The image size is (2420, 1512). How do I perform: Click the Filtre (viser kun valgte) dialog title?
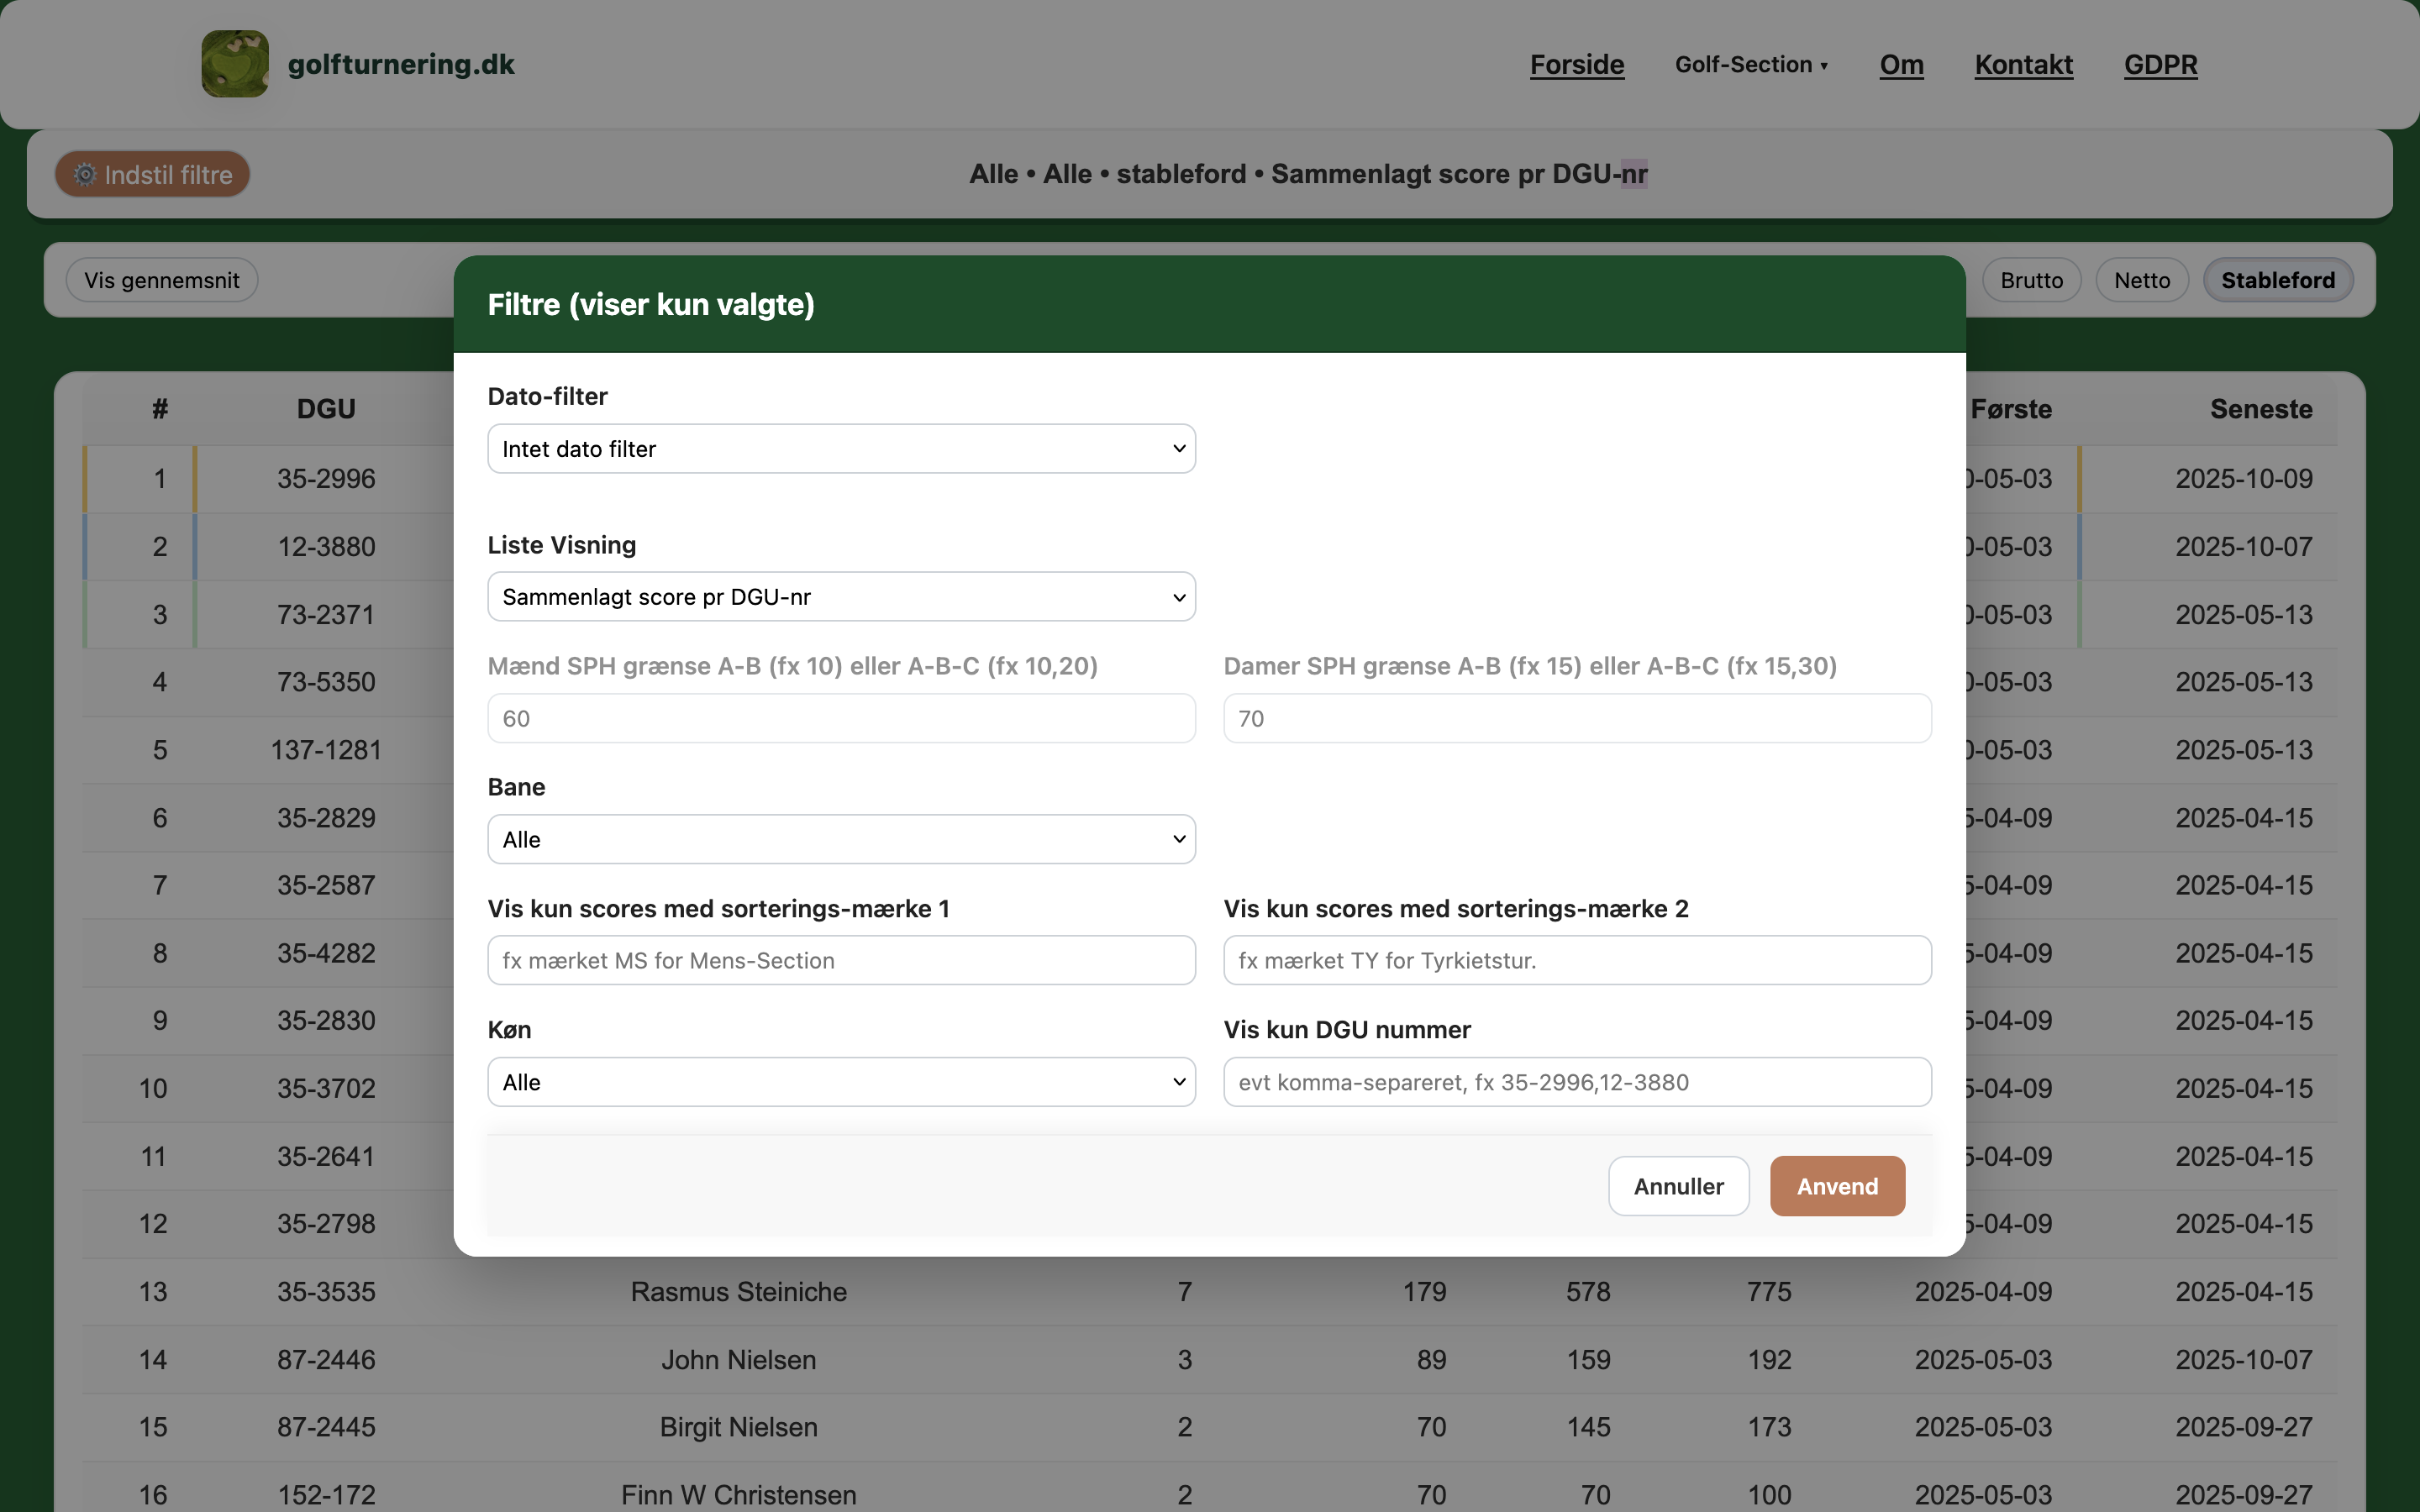(x=651, y=304)
